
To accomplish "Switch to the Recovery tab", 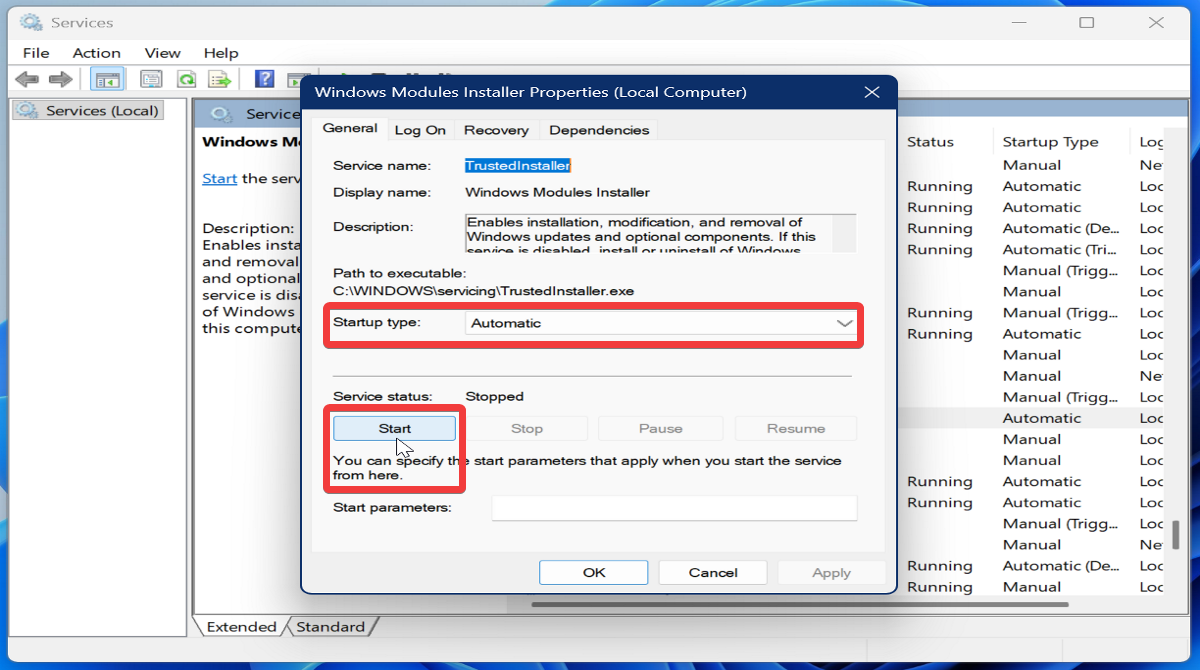I will coord(496,130).
